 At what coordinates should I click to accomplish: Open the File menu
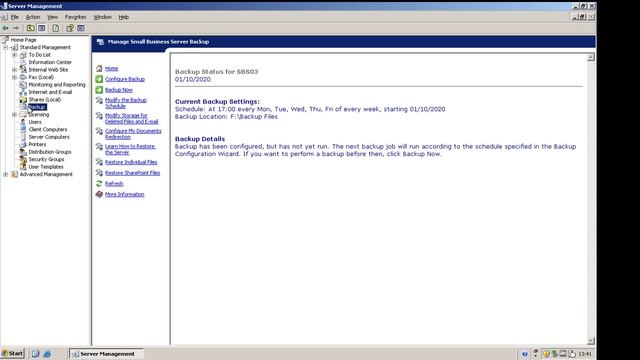[x=15, y=17]
